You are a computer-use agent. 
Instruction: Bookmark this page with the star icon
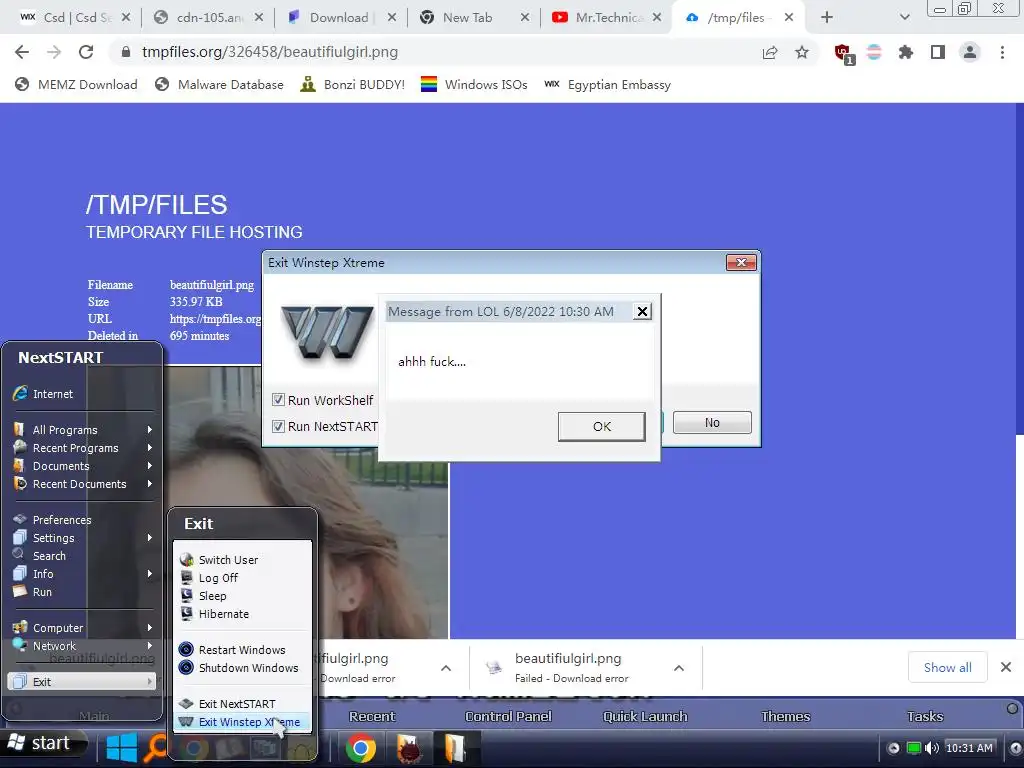click(x=802, y=52)
